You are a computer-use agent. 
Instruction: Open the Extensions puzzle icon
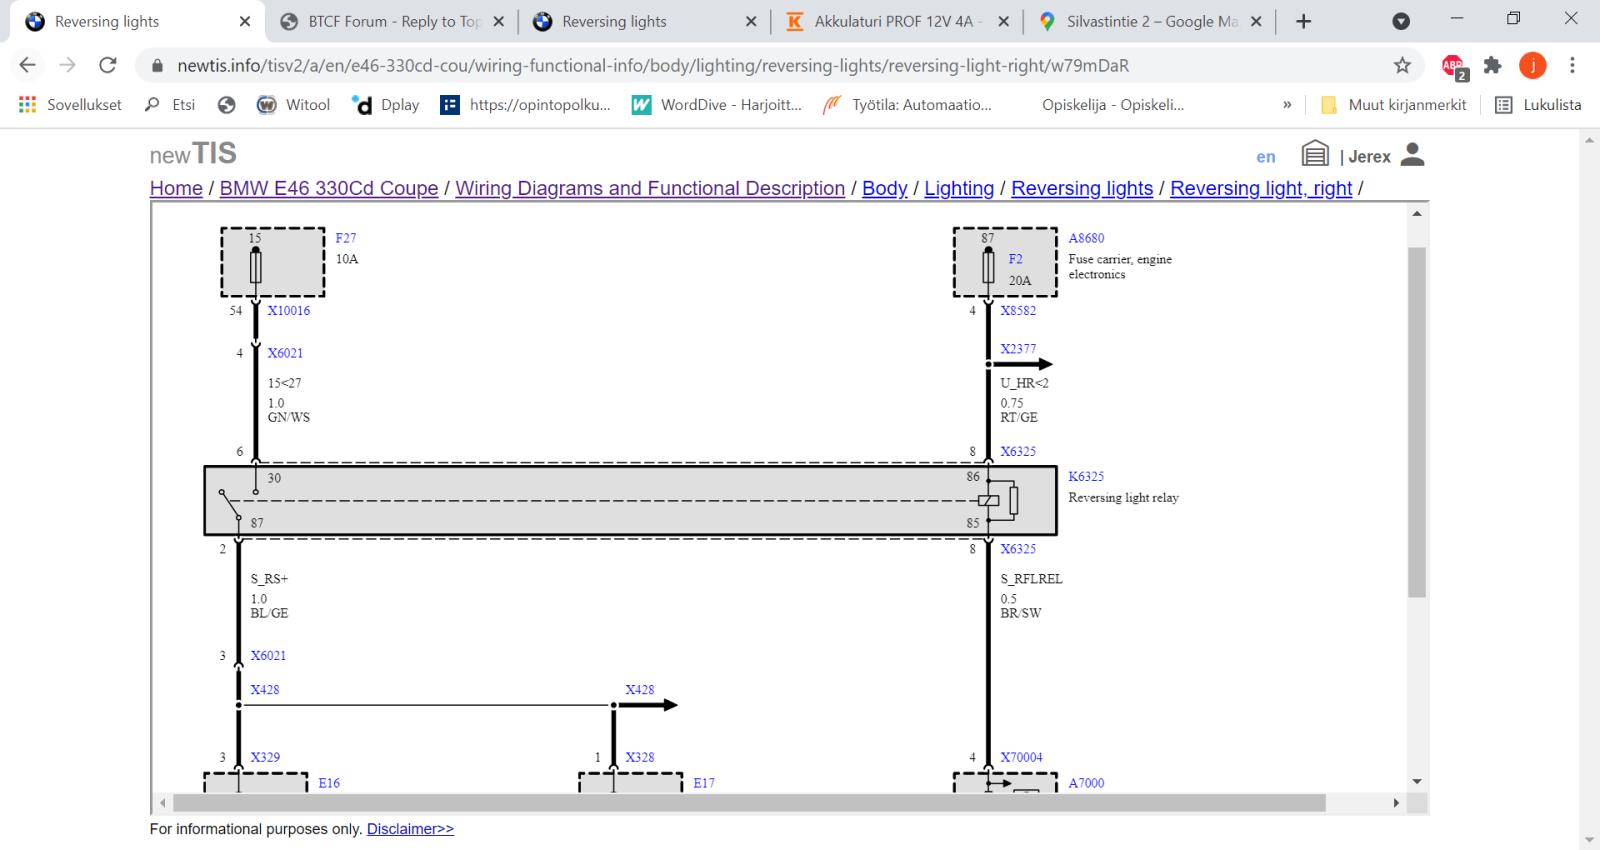1493,66
